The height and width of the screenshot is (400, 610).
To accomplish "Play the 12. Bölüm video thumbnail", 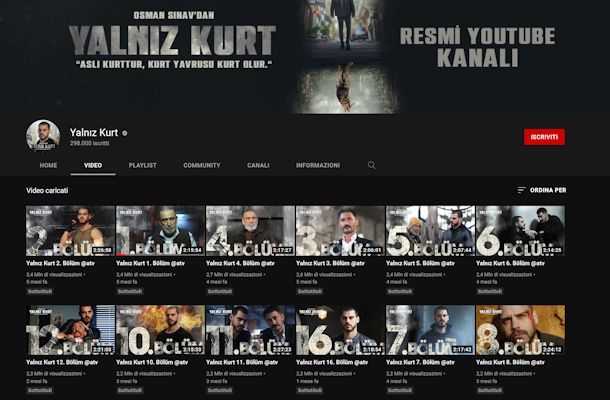I will (70, 330).
